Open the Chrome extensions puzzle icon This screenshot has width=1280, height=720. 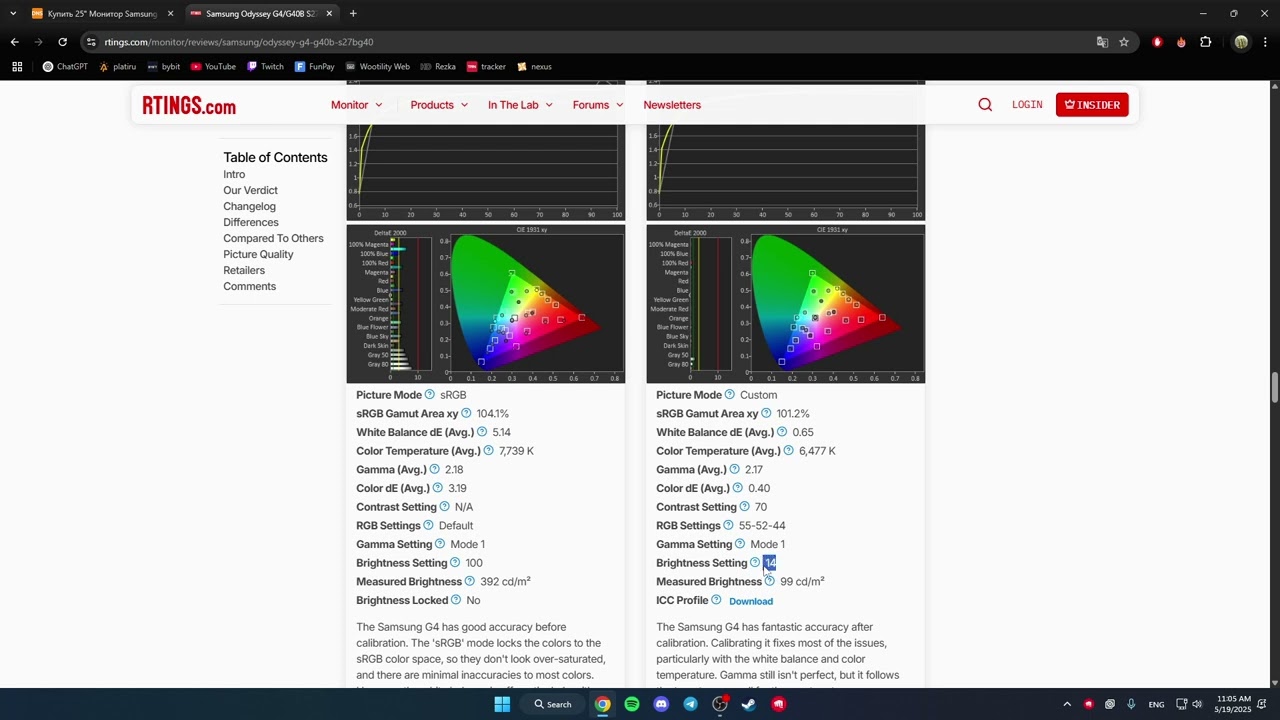(1205, 42)
